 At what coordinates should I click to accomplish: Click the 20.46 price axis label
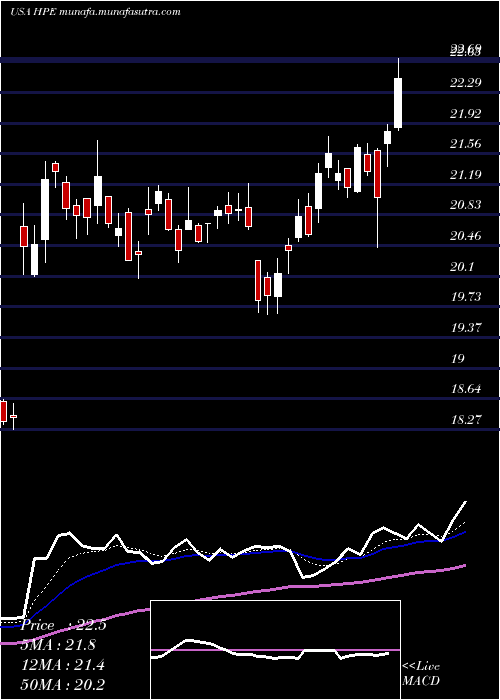point(465,236)
